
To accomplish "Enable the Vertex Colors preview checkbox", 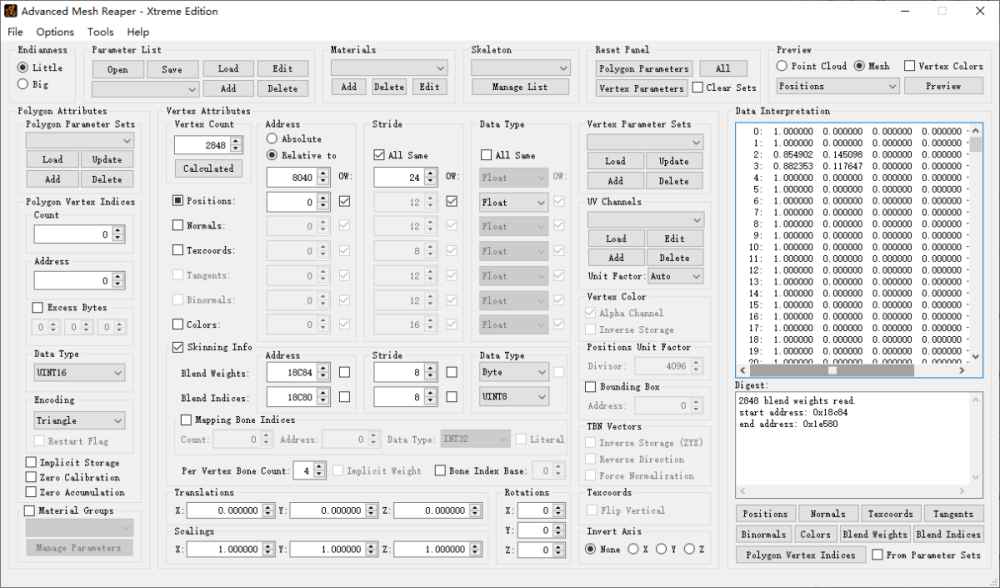I will click(909, 66).
